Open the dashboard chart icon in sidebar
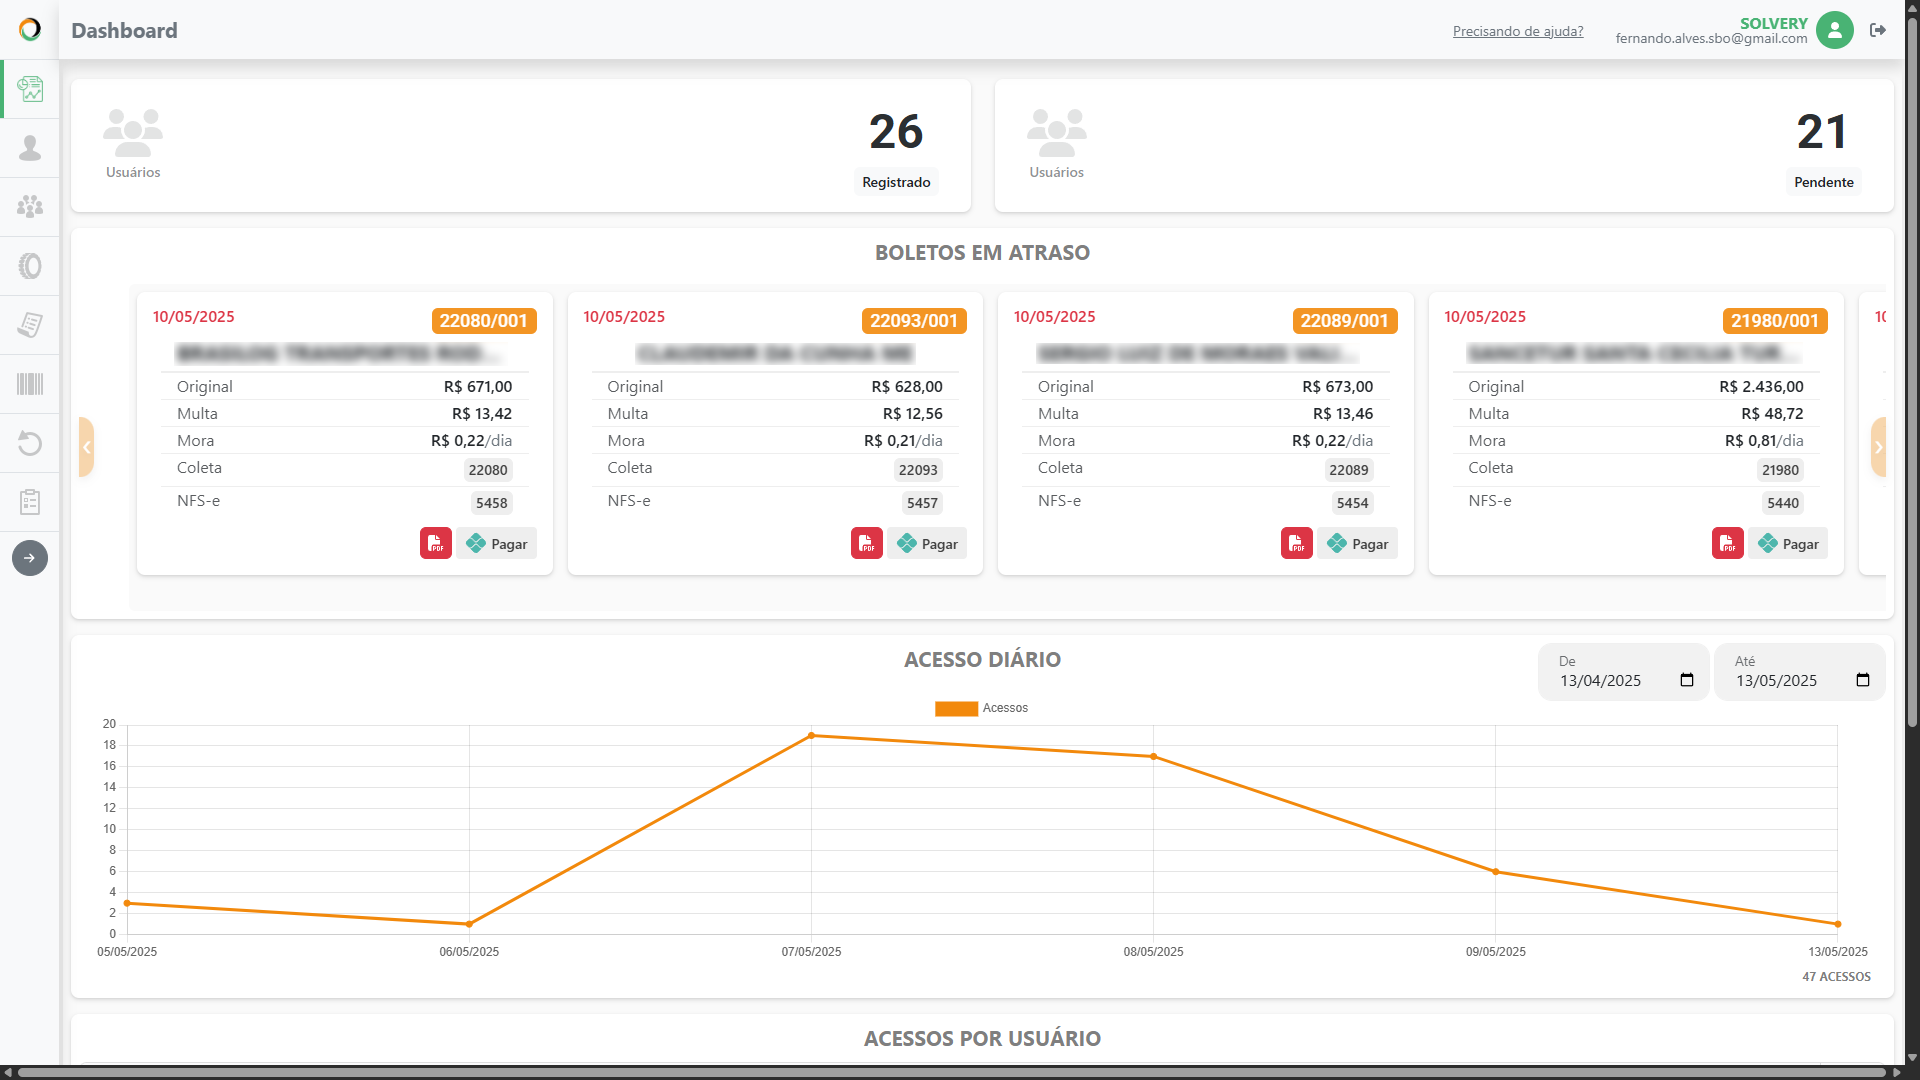Viewport: 1920px width, 1080px height. coord(30,89)
